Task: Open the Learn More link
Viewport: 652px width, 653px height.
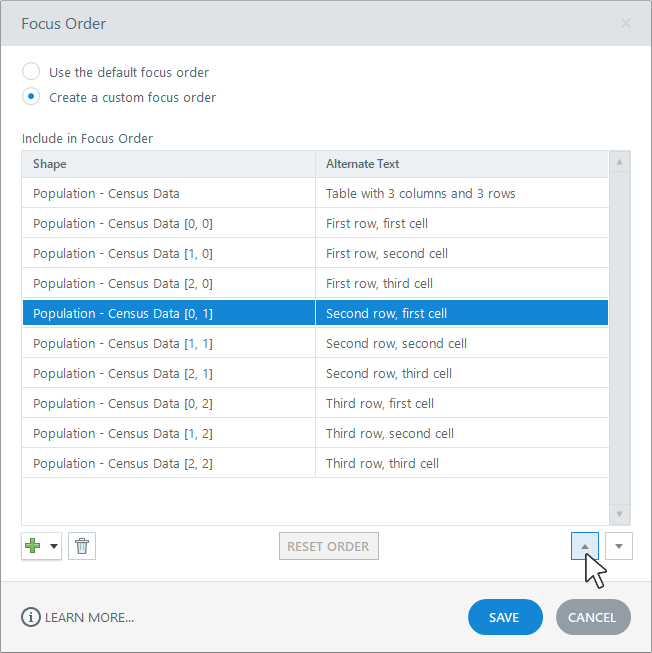Action: [x=91, y=617]
